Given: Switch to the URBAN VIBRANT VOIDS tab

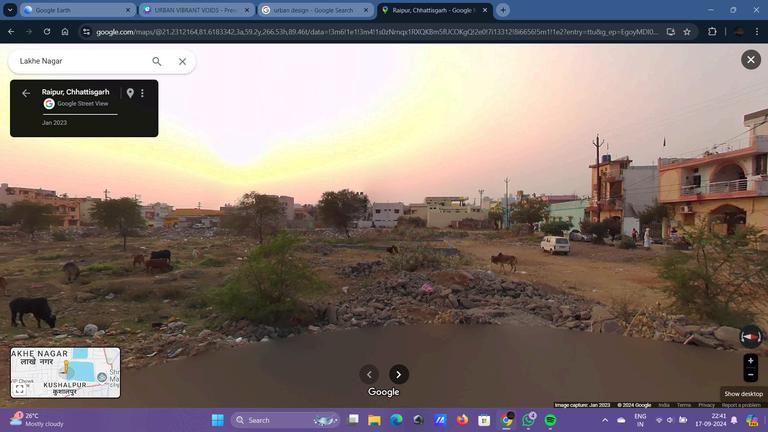Looking at the screenshot, I should [x=196, y=10].
